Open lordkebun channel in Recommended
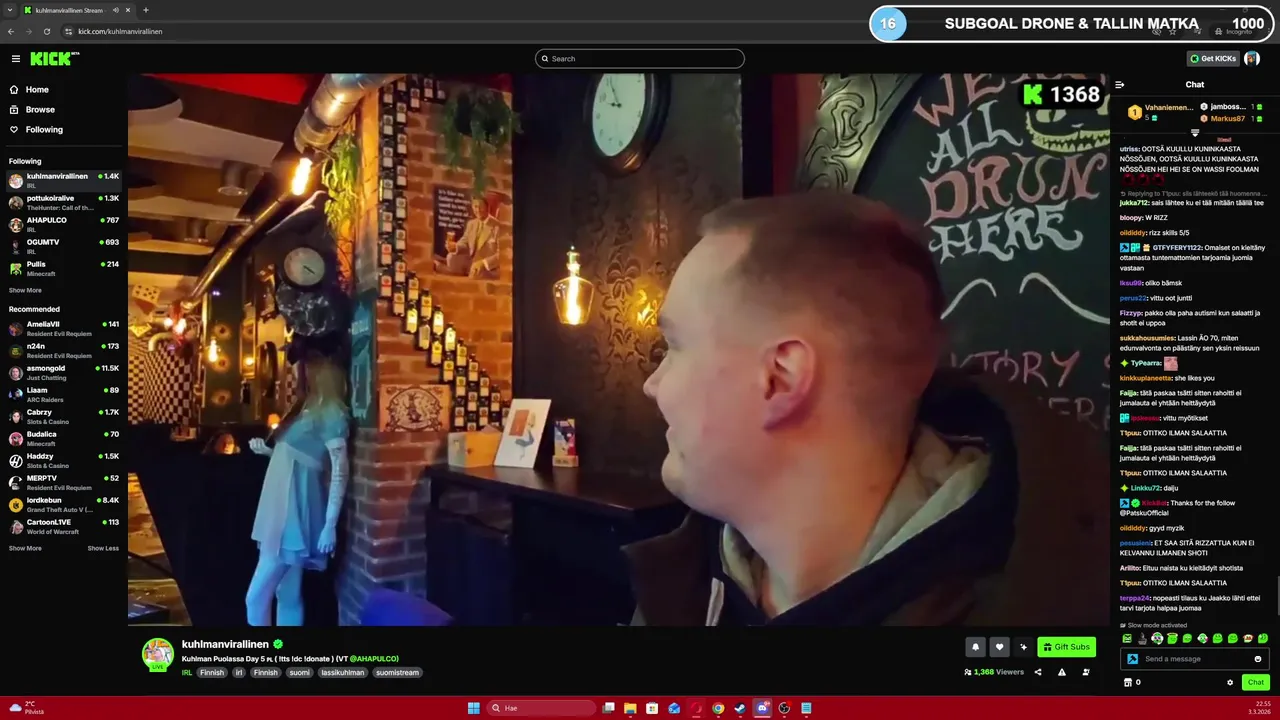1280x720 pixels. pos(64,505)
